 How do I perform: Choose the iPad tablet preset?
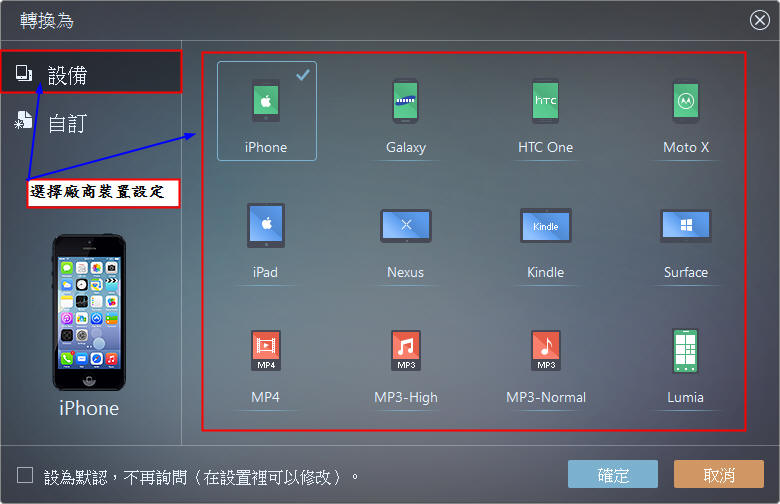tap(266, 226)
